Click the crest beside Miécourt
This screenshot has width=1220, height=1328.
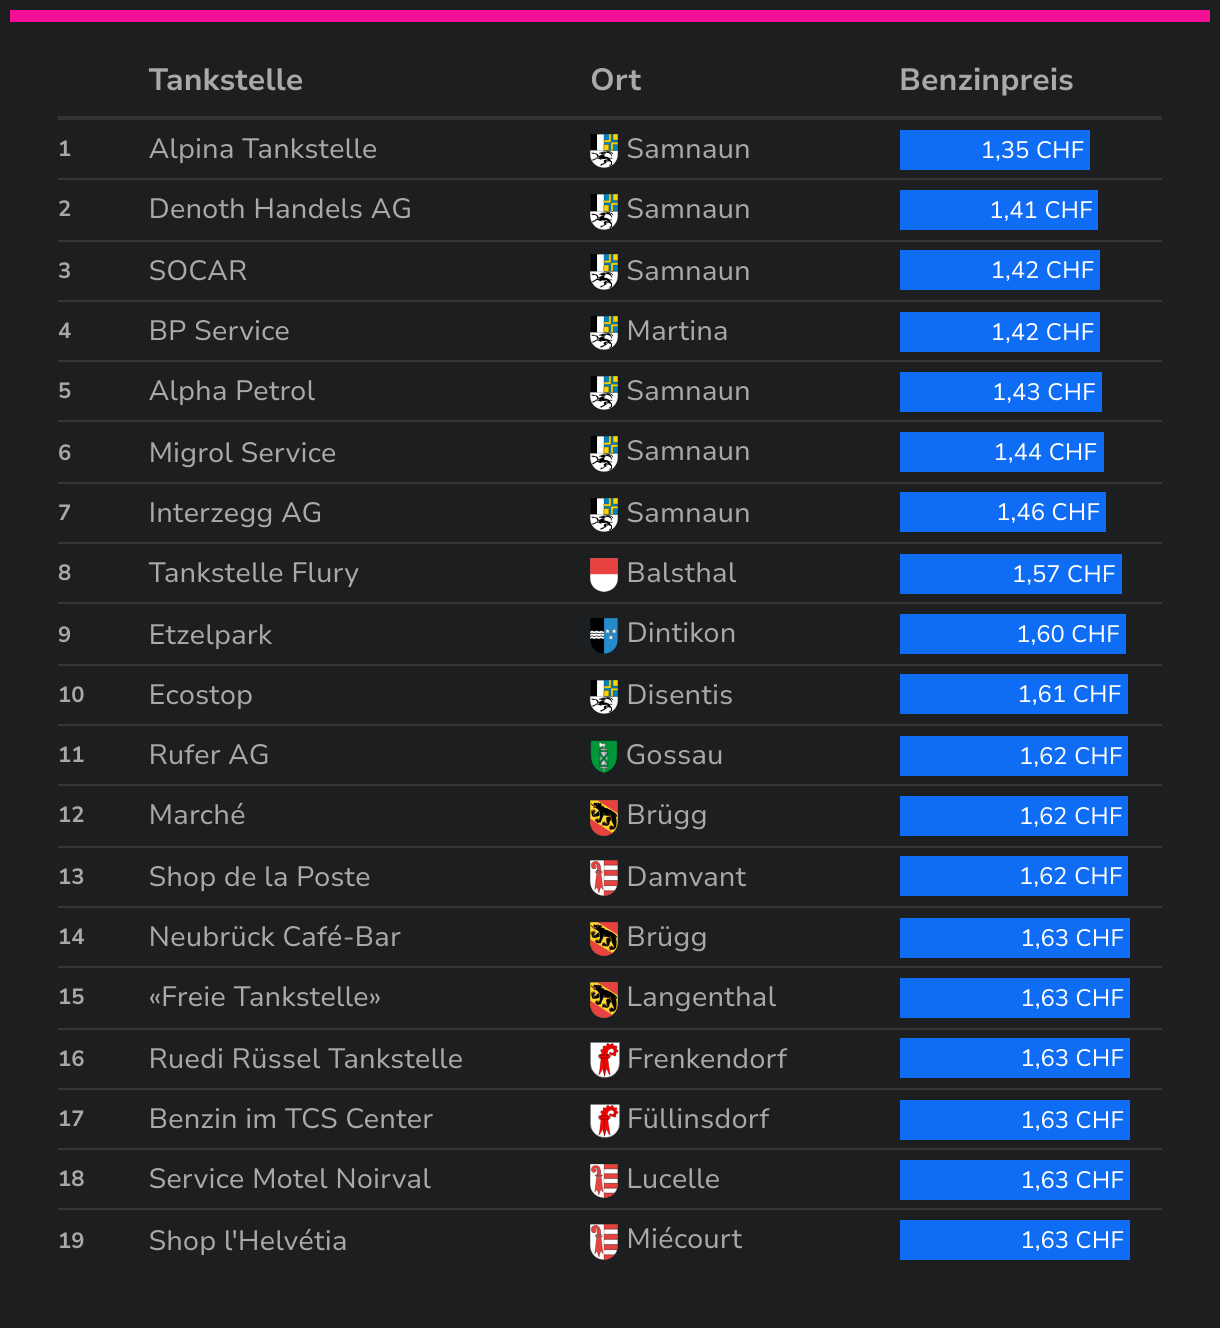[604, 1241]
